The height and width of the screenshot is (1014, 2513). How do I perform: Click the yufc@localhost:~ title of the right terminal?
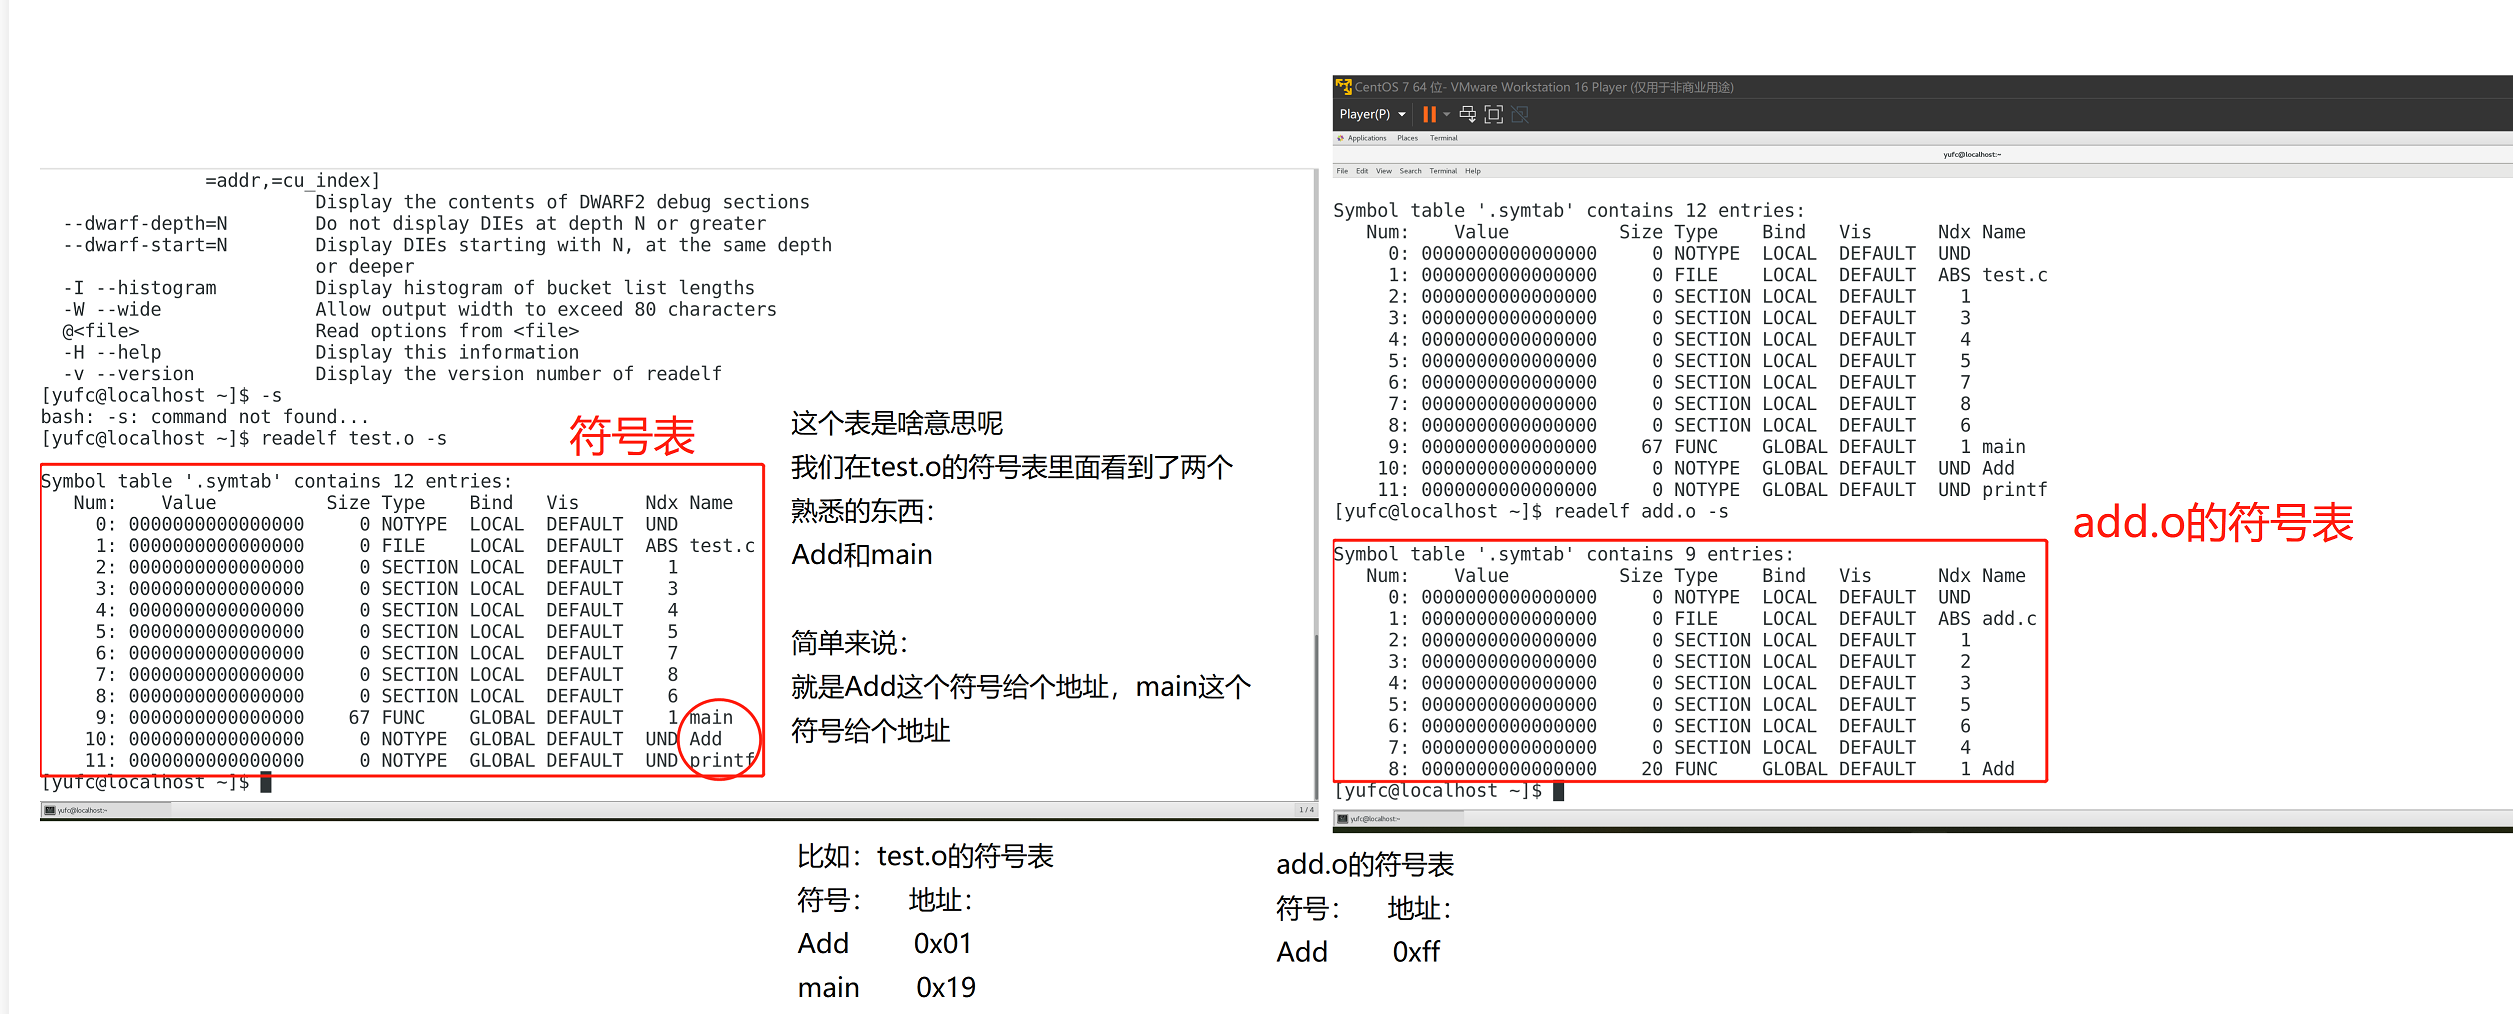[x=1972, y=155]
